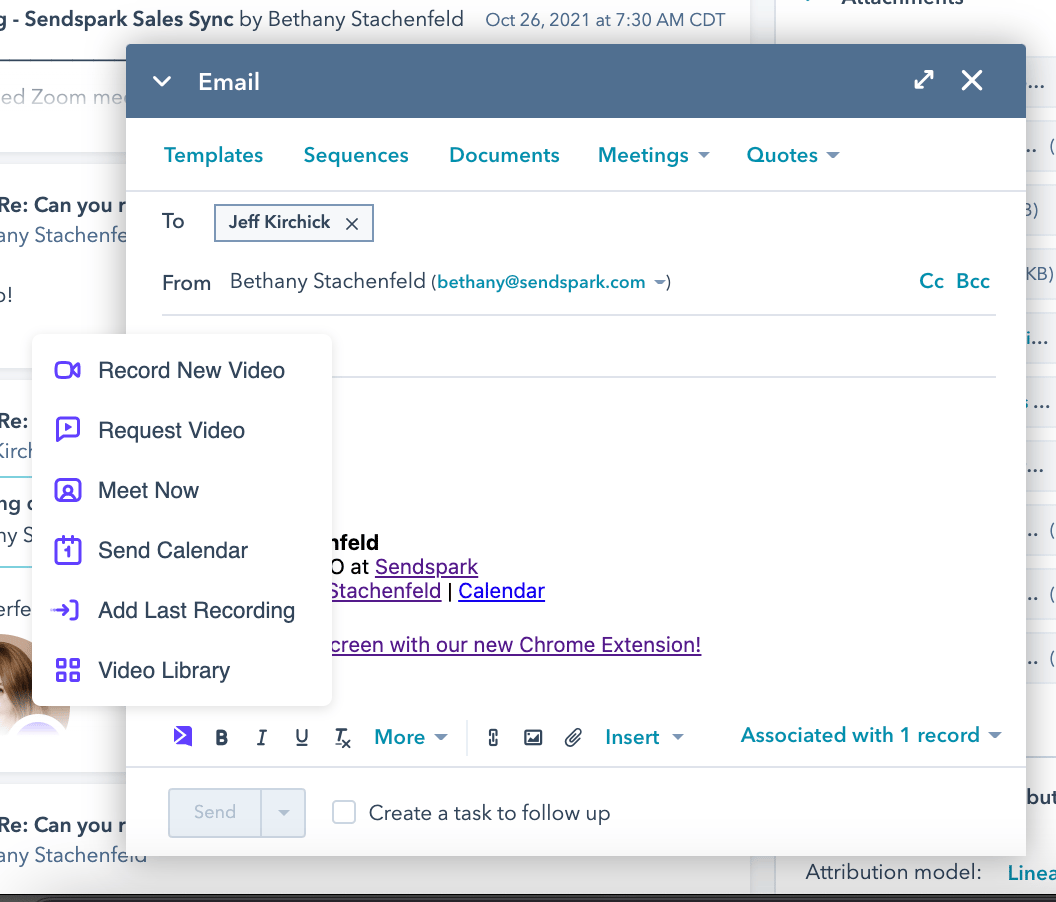This screenshot has width=1056, height=902.
Task: Insert an image with the picture icon
Action: (533, 738)
